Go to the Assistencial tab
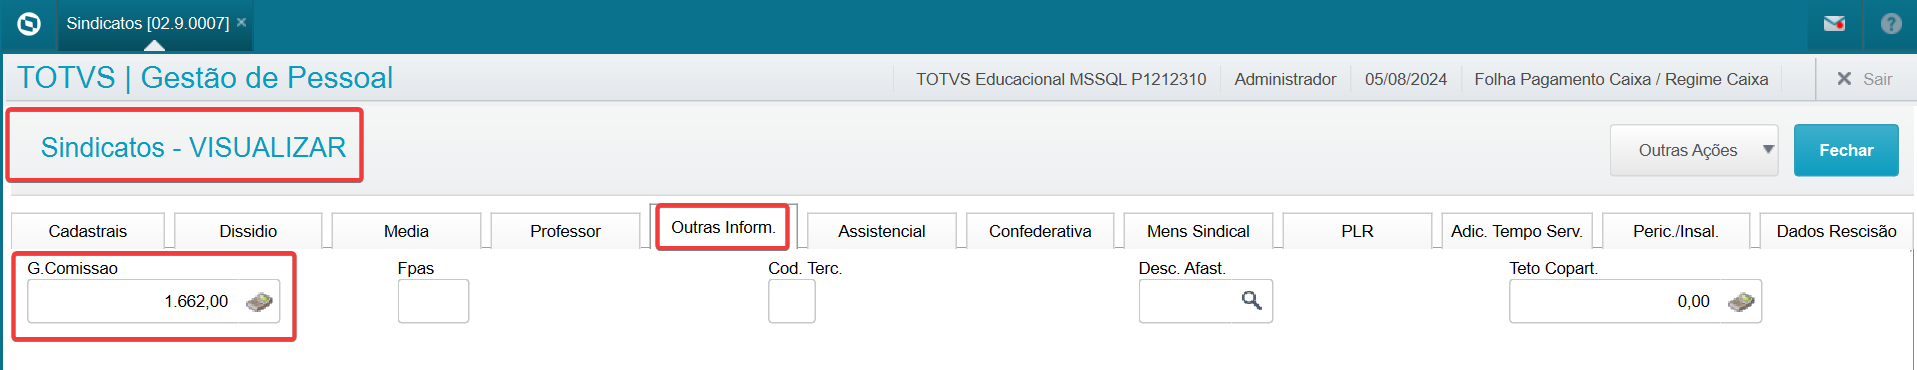Image resolution: width=1917 pixels, height=370 pixels. pyautogui.click(x=881, y=231)
